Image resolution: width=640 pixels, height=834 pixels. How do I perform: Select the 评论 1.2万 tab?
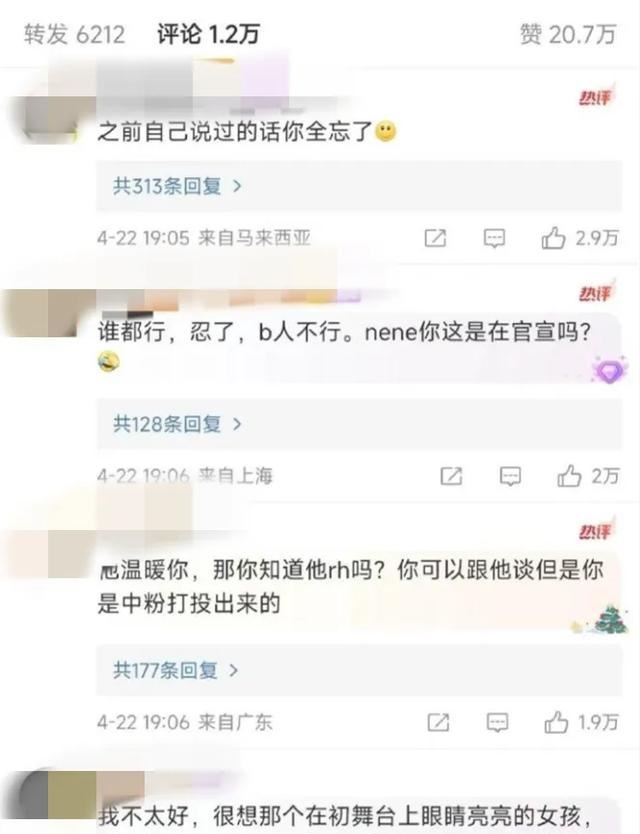click(208, 34)
